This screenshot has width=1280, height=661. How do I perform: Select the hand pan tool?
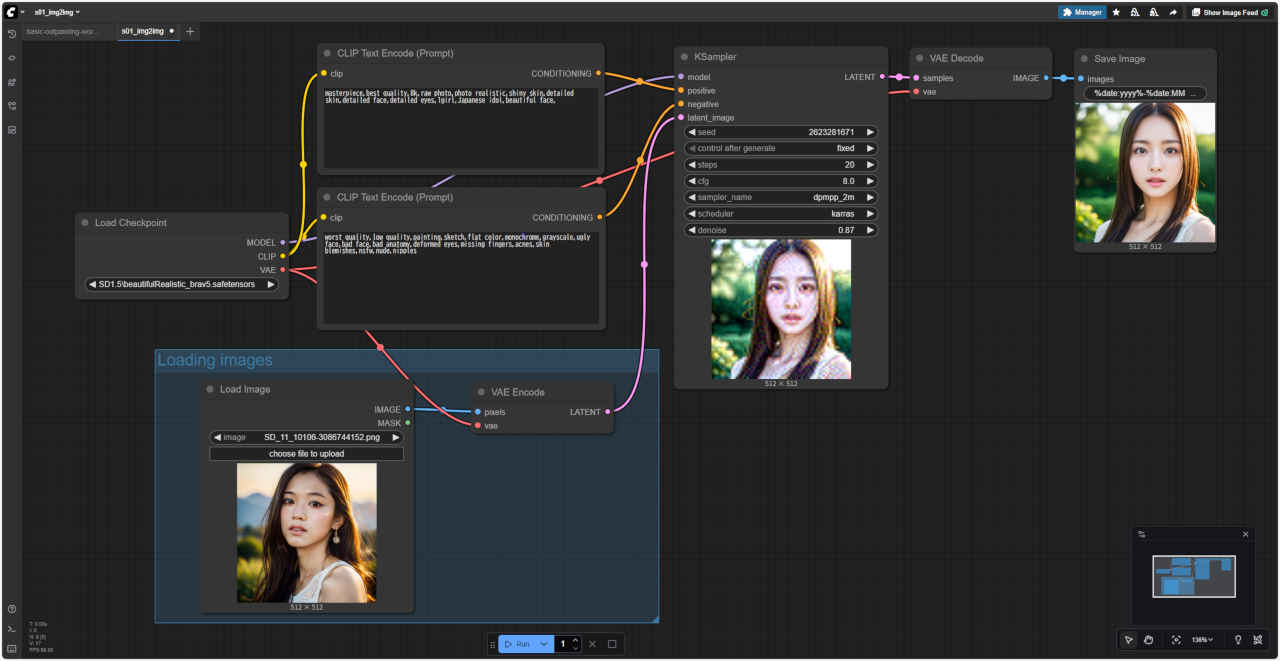coord(1149,640)
